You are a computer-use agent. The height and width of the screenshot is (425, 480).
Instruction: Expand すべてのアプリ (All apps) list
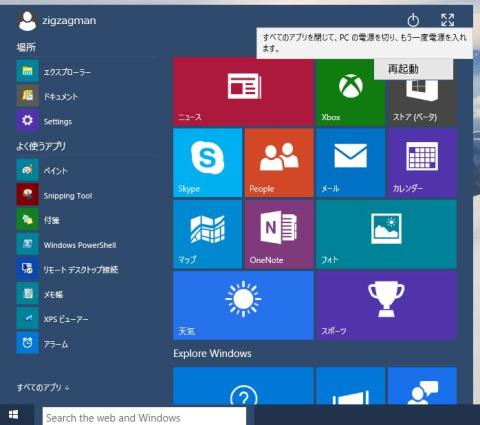pyautogui.click(x=43, y=387)
